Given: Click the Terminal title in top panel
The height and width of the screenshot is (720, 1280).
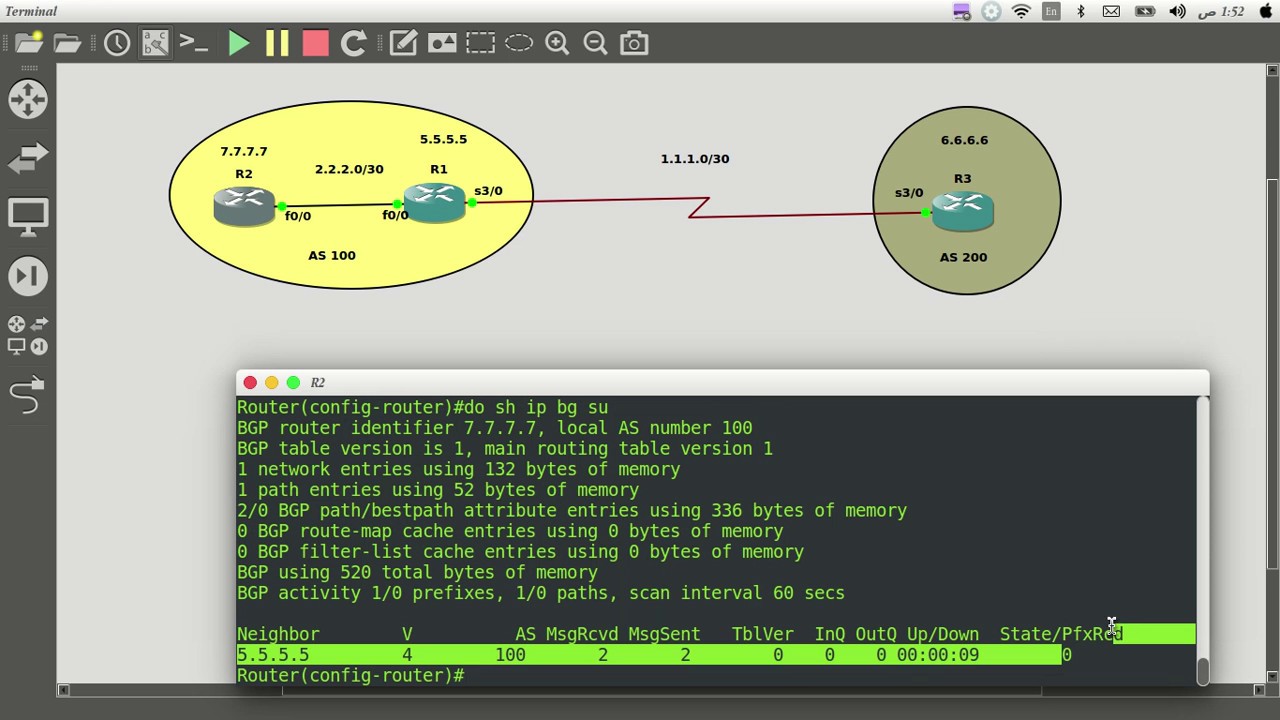Looking at the screenshot, I should coord(31,11).
